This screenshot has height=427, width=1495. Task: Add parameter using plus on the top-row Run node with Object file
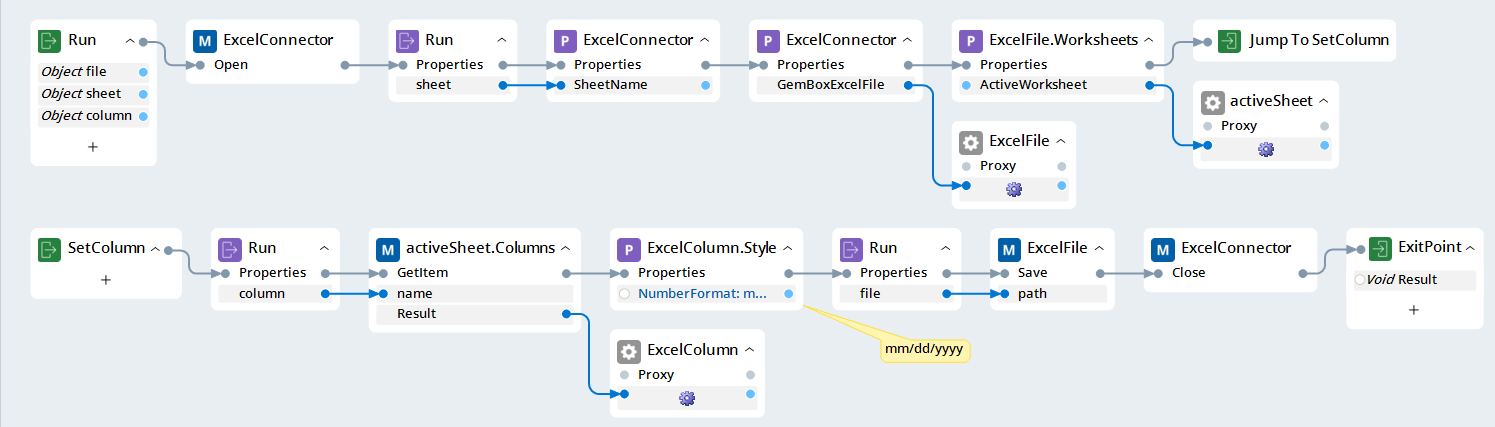[93, 147]
